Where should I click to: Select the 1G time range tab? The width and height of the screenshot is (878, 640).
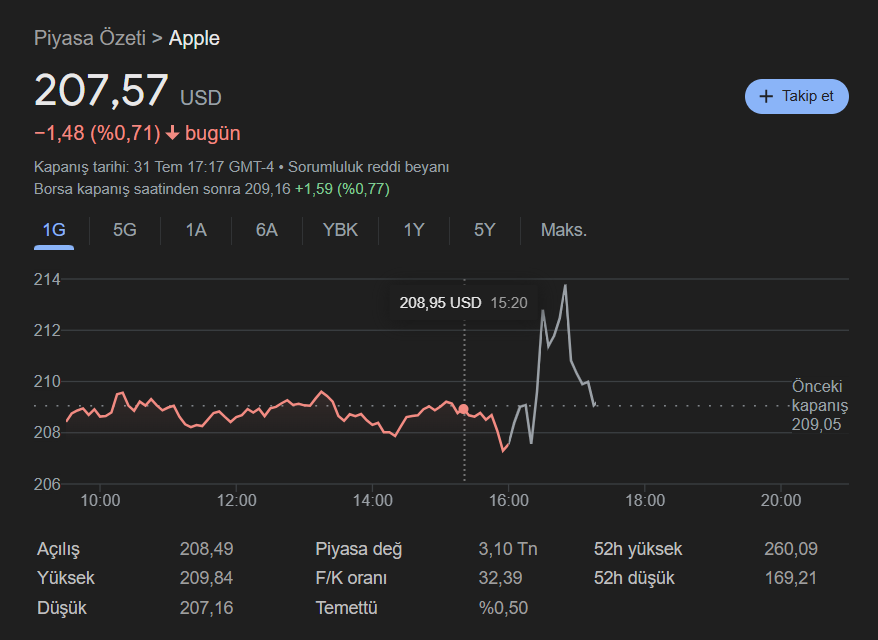pyautogui.click(x=54, y=230)
